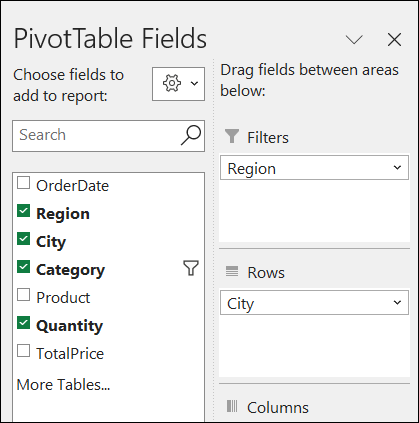The height and width of the screenshot is (423, 419).
Task: Click the Filters area funnel icon
Action: tap(232, 136)
